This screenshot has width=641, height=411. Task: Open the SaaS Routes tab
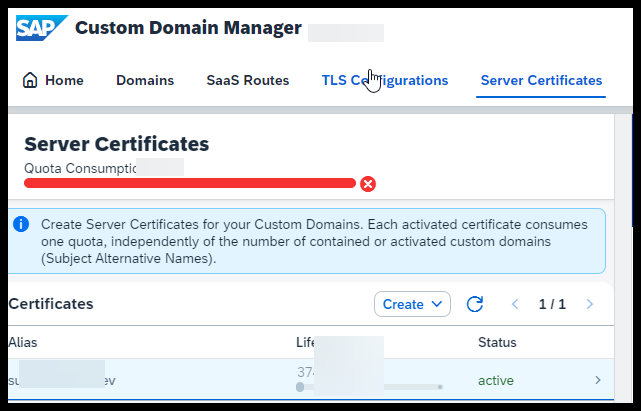click(x=248, y=80)
